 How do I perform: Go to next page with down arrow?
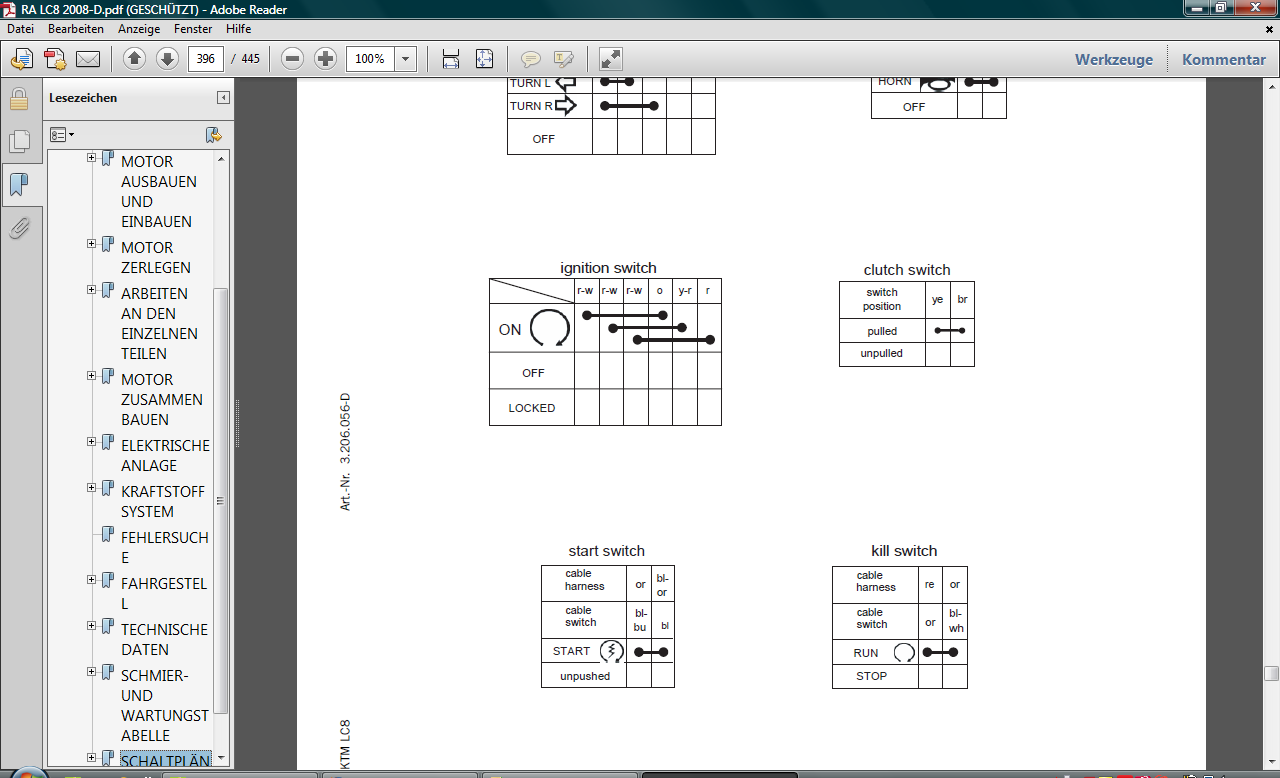tap(167, 59)
